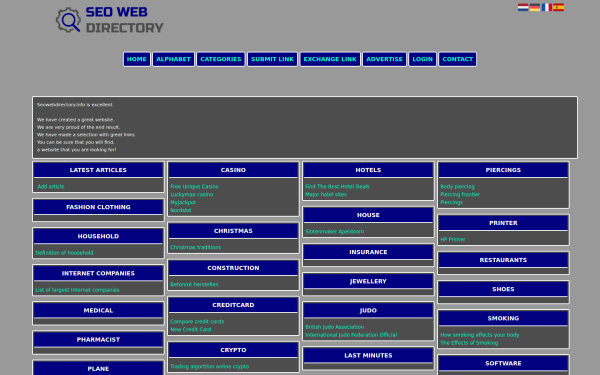Image resolution: width=600 pixels, height=375 pixels.
Task: Select the JEWELLERY category
Action: [368, 282]
